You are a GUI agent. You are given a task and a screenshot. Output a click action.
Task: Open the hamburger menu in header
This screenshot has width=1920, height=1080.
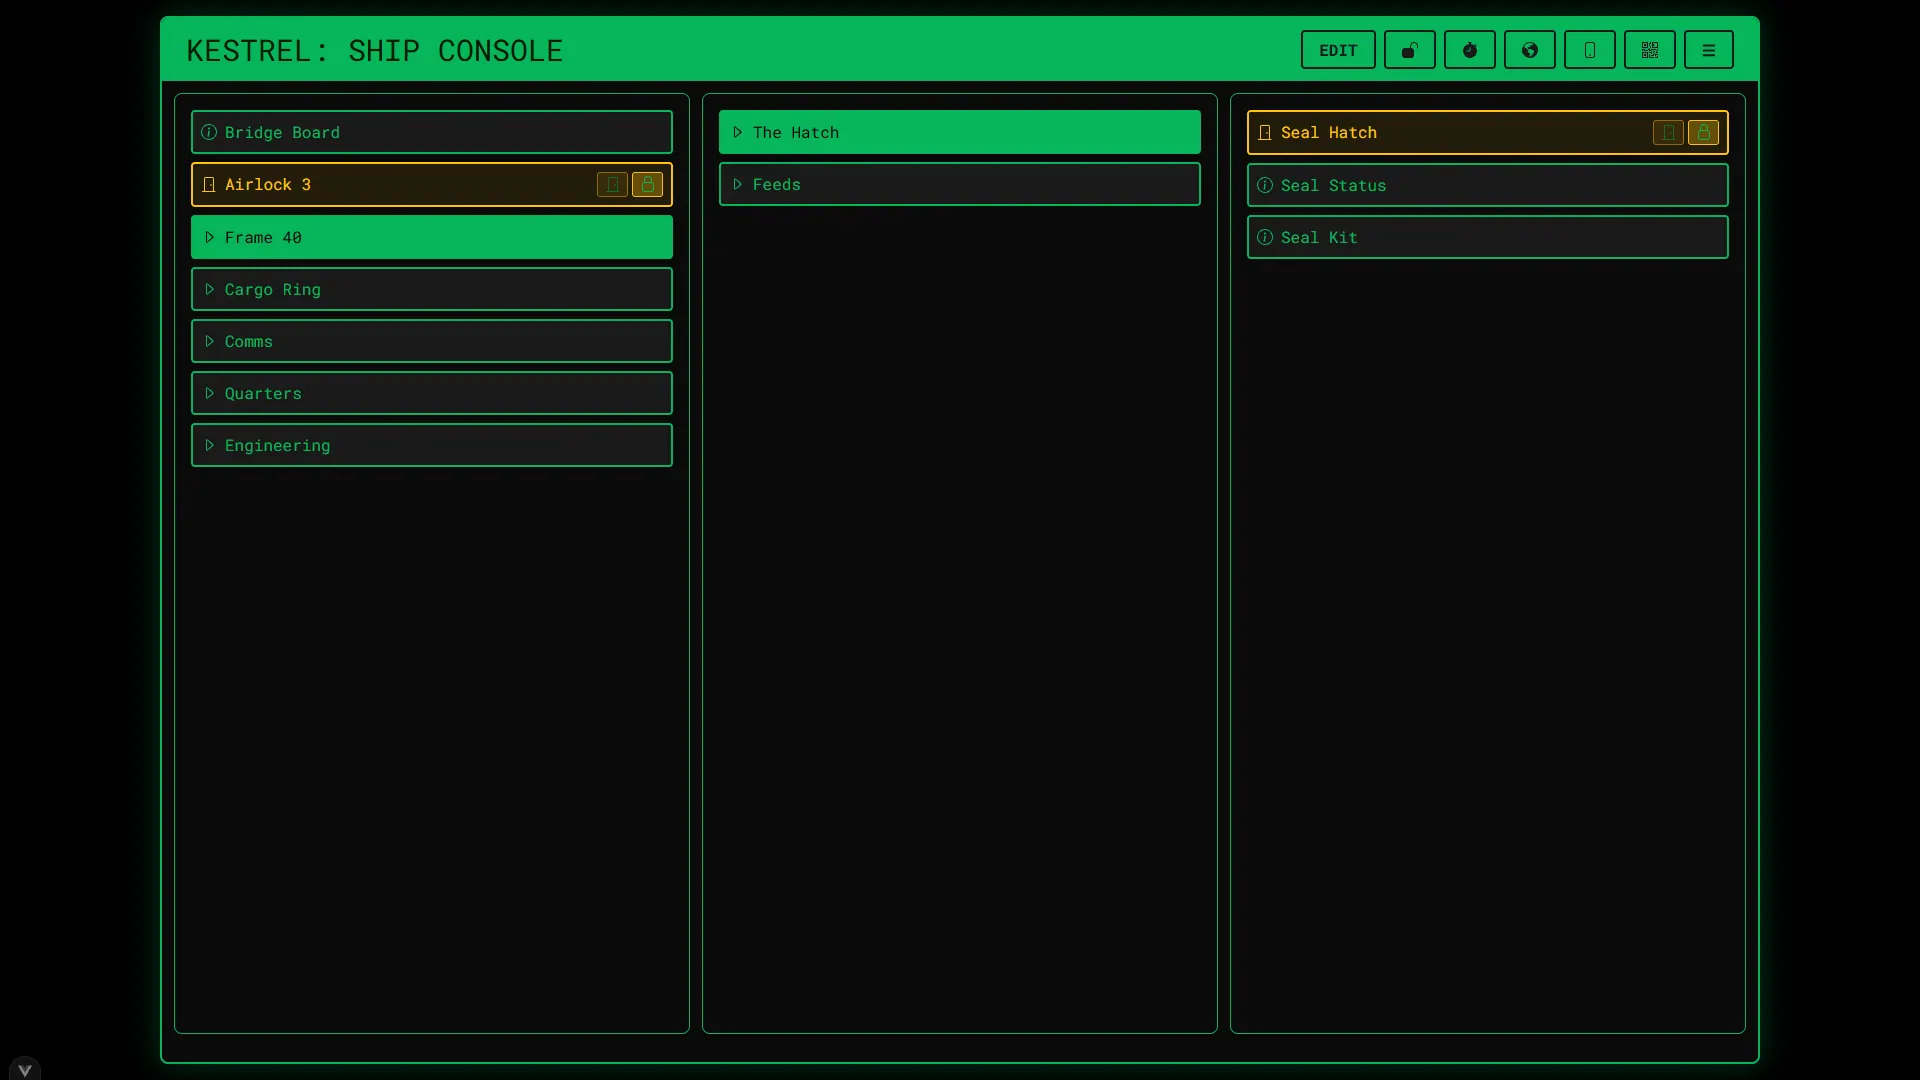pos(1708,50)
